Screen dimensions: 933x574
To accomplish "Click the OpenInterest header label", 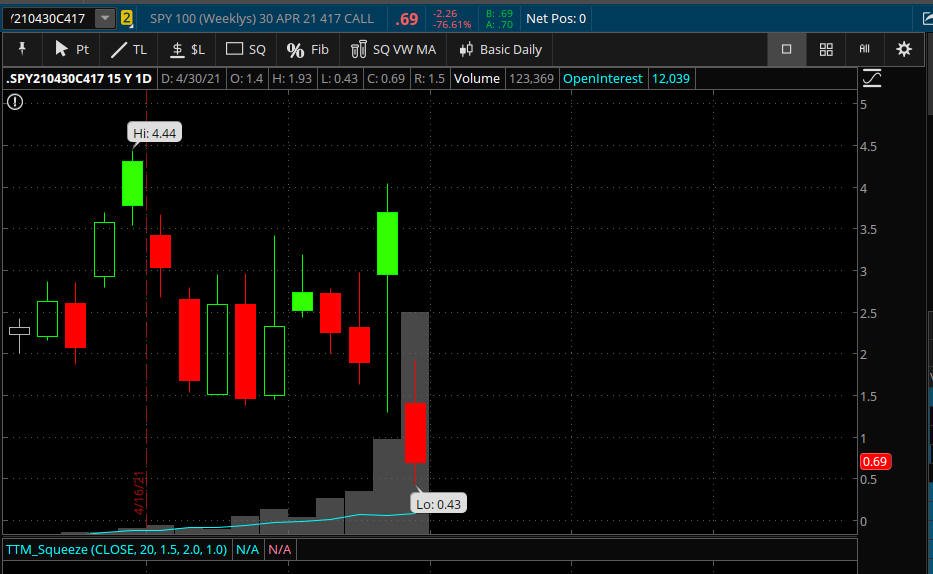I will click(602, 79).
